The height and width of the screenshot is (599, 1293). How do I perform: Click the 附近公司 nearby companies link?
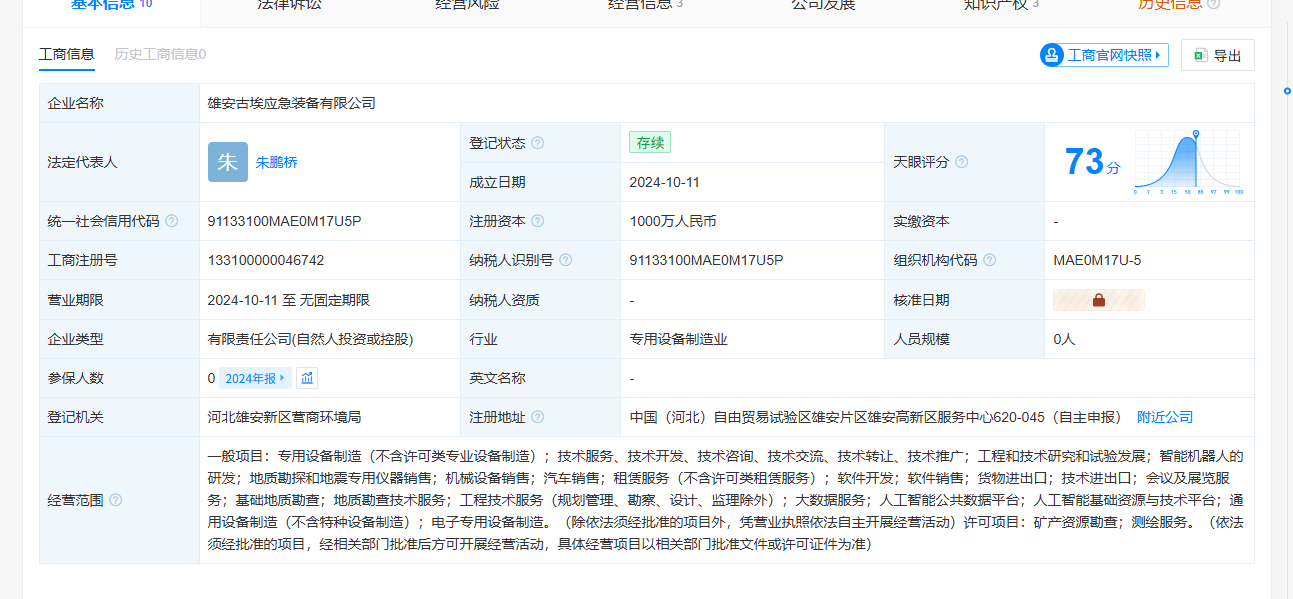click(1165, 417)
